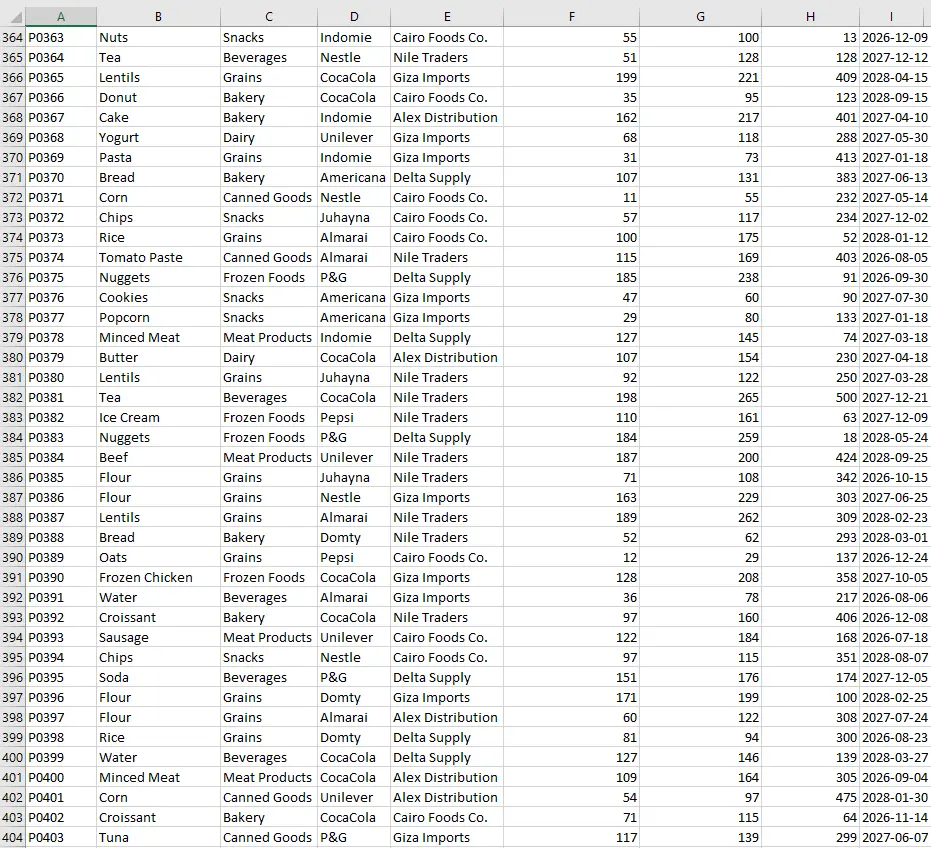Click the Frozen Chicken product cell

[x=158, y=577]
